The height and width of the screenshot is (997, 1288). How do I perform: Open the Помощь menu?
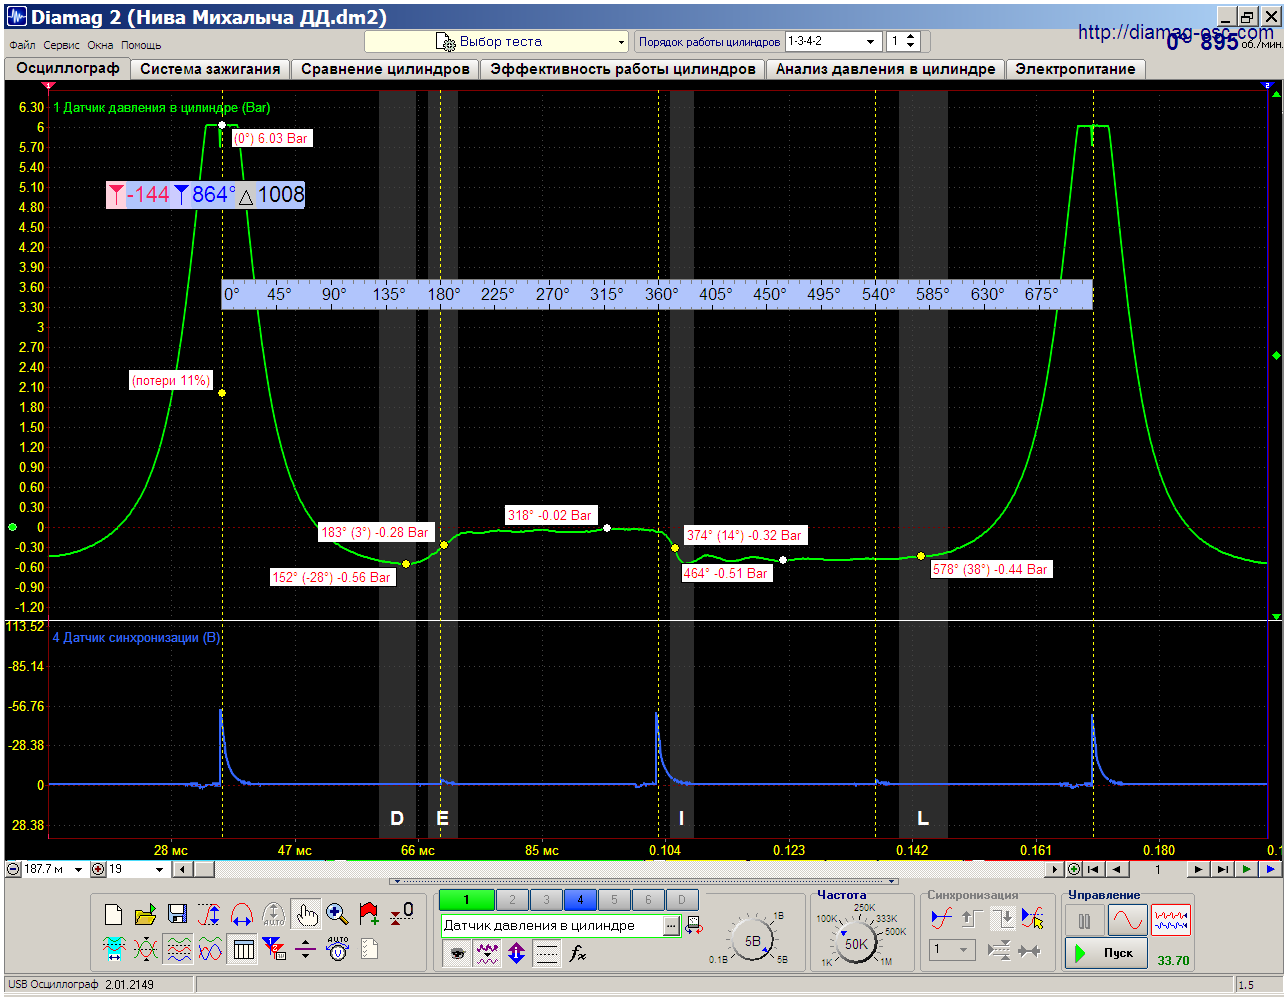[x=141, y=45]
